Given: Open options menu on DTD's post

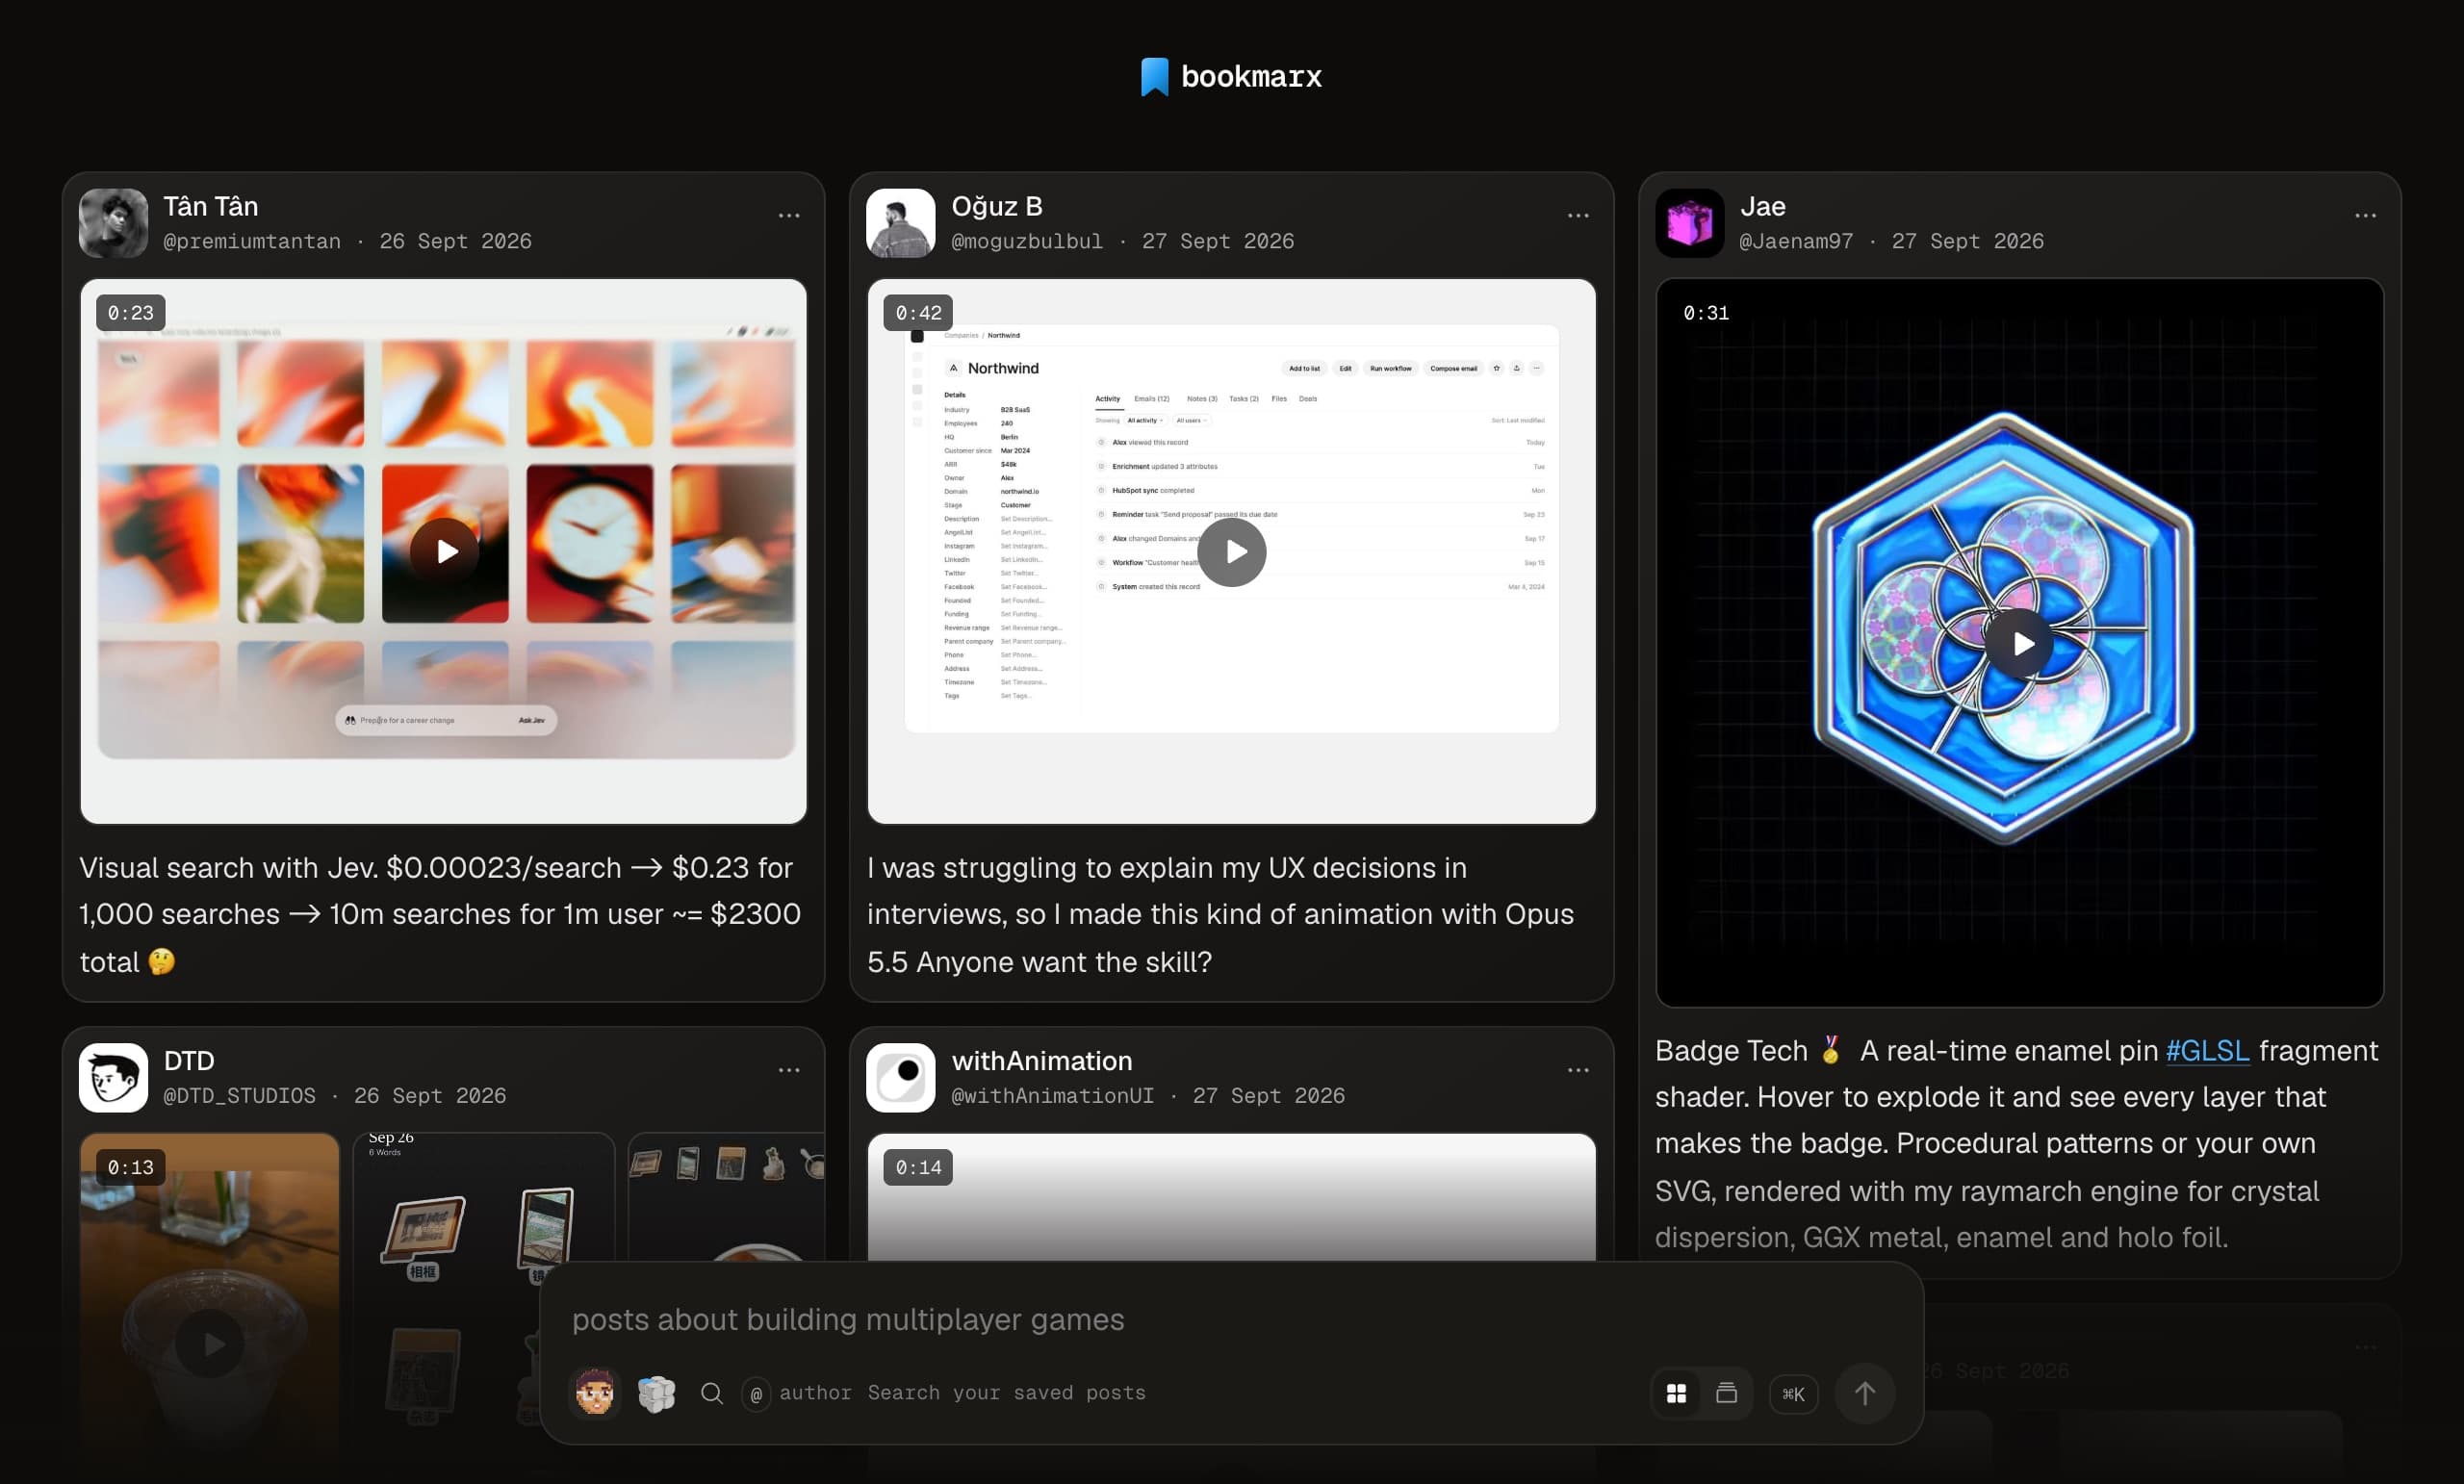Looking at the screenshot, I should (x=789, y=1070).
